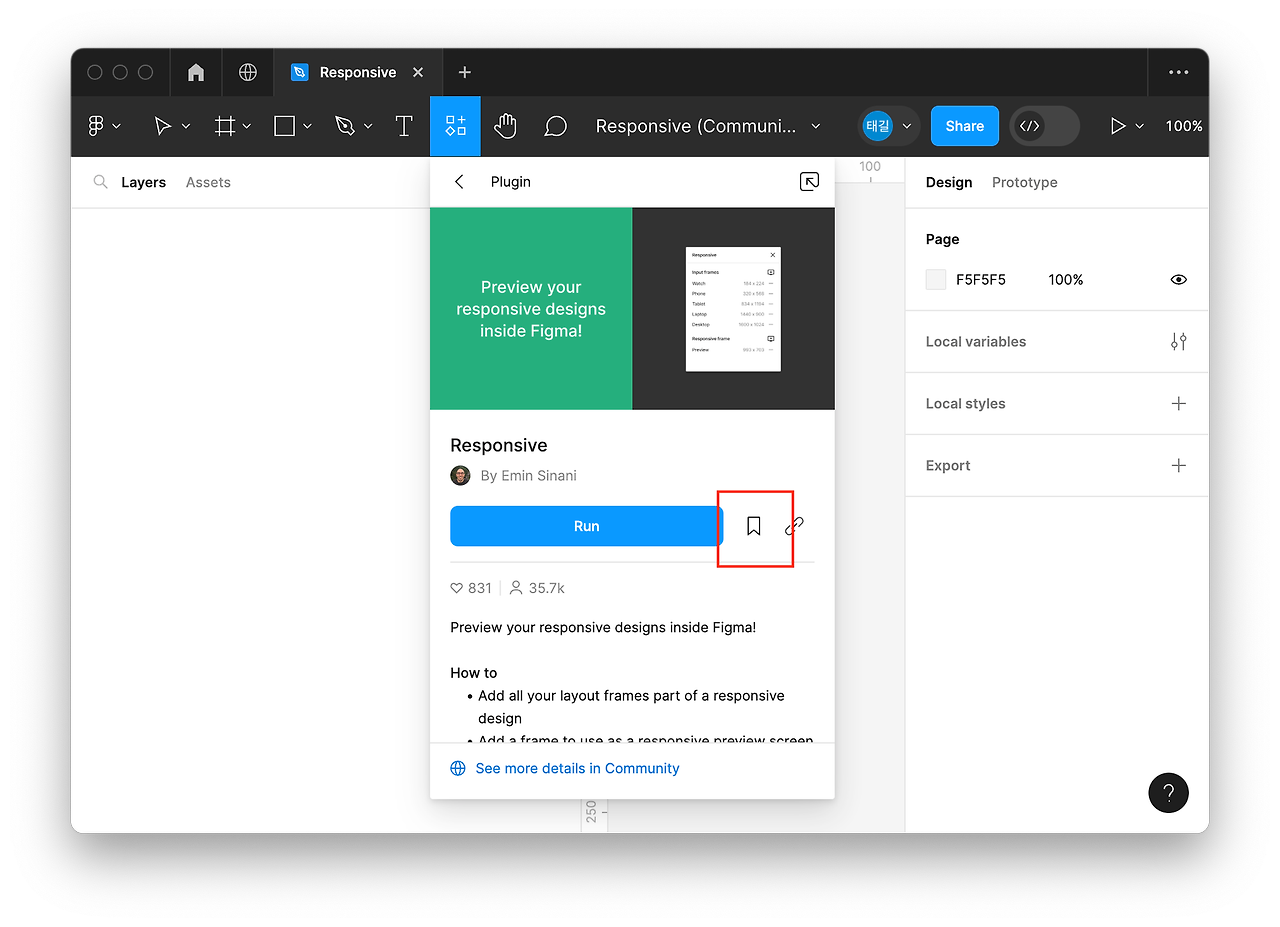Click the 831 likes heart count
The height and width of the screenshot is (927, 1280).
[x=471, y=588]
